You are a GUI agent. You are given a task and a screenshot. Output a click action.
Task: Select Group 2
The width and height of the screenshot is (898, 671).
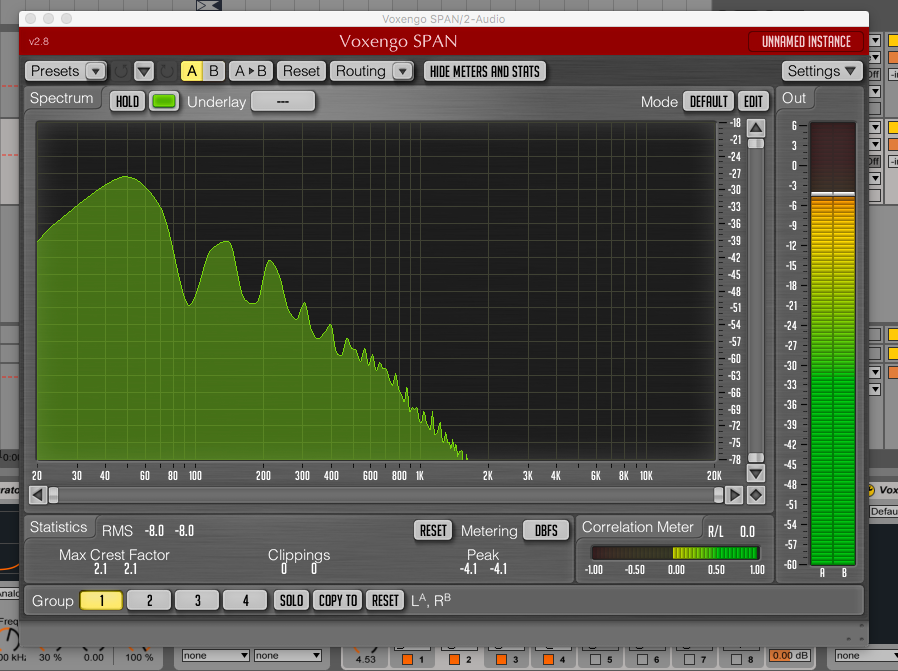[x=149, y=601]
